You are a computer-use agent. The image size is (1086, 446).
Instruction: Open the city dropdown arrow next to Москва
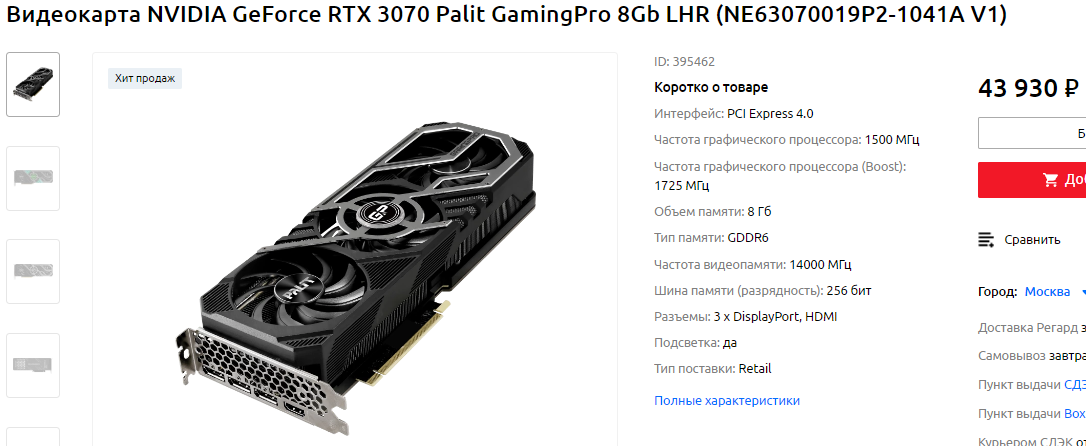click(x=1083, y=292)
